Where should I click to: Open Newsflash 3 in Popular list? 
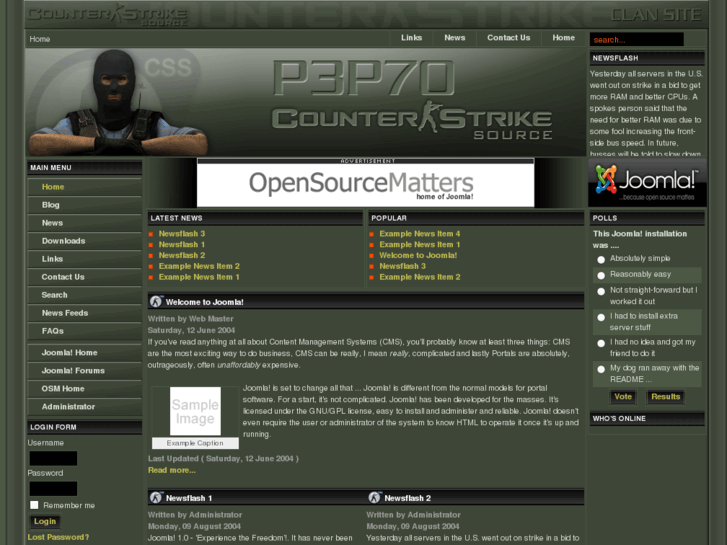coord(402,266)
